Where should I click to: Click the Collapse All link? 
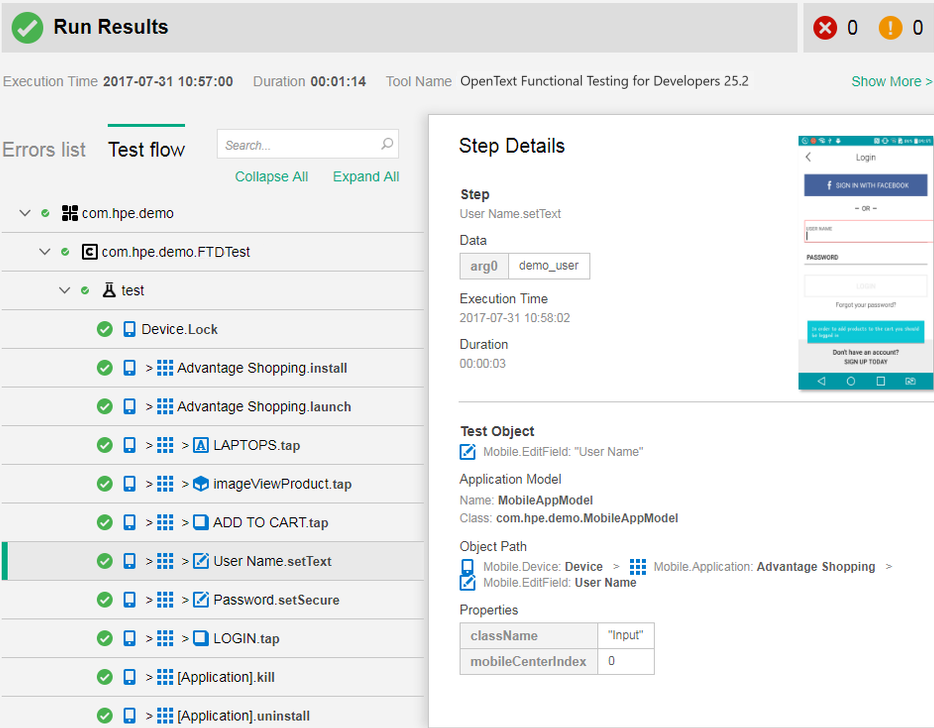click(x=271, y=177)
